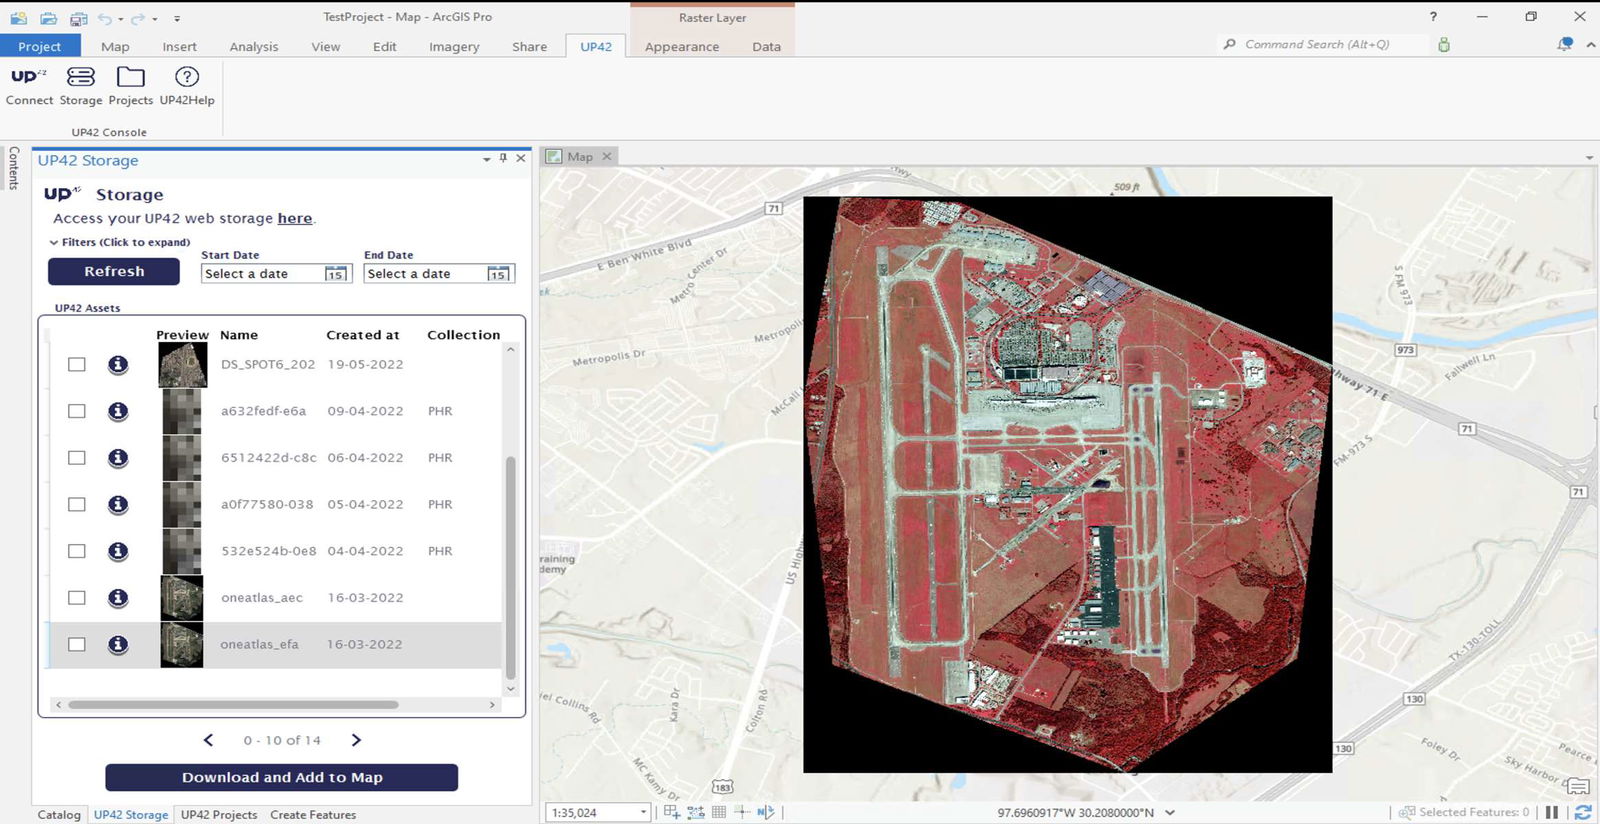1600x824 pixels.
Task: Open the UP42 Storage tool
Action: [x=81, y=86]
